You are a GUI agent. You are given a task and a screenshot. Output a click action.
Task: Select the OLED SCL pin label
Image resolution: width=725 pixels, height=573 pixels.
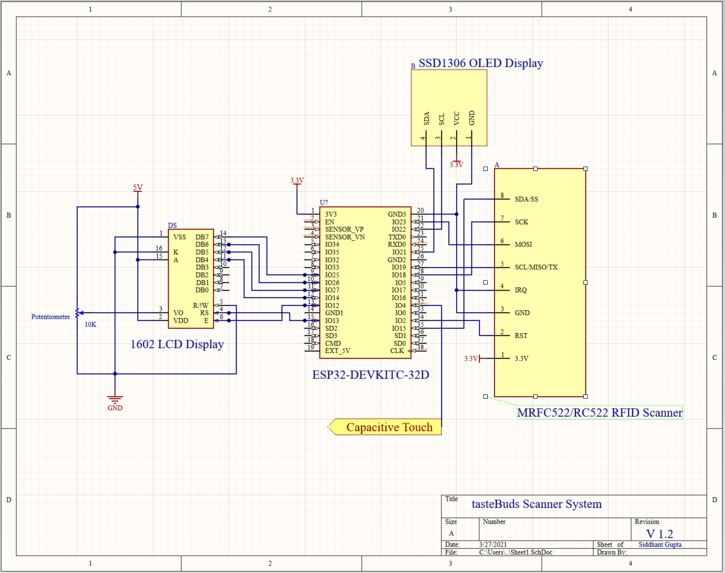[442, 119]
